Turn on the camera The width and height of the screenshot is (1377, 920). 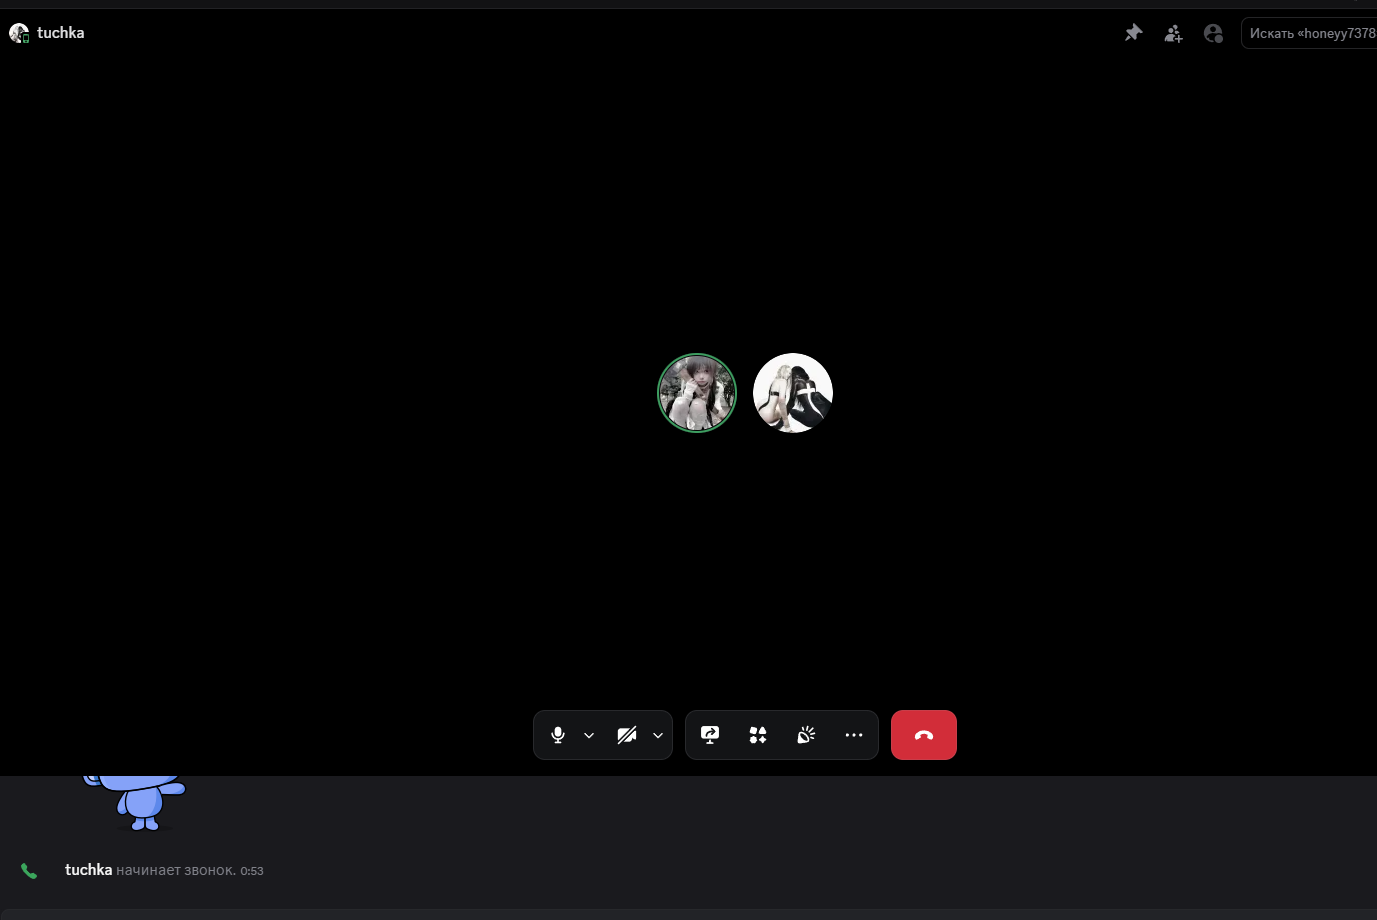[x=627, y=735]
